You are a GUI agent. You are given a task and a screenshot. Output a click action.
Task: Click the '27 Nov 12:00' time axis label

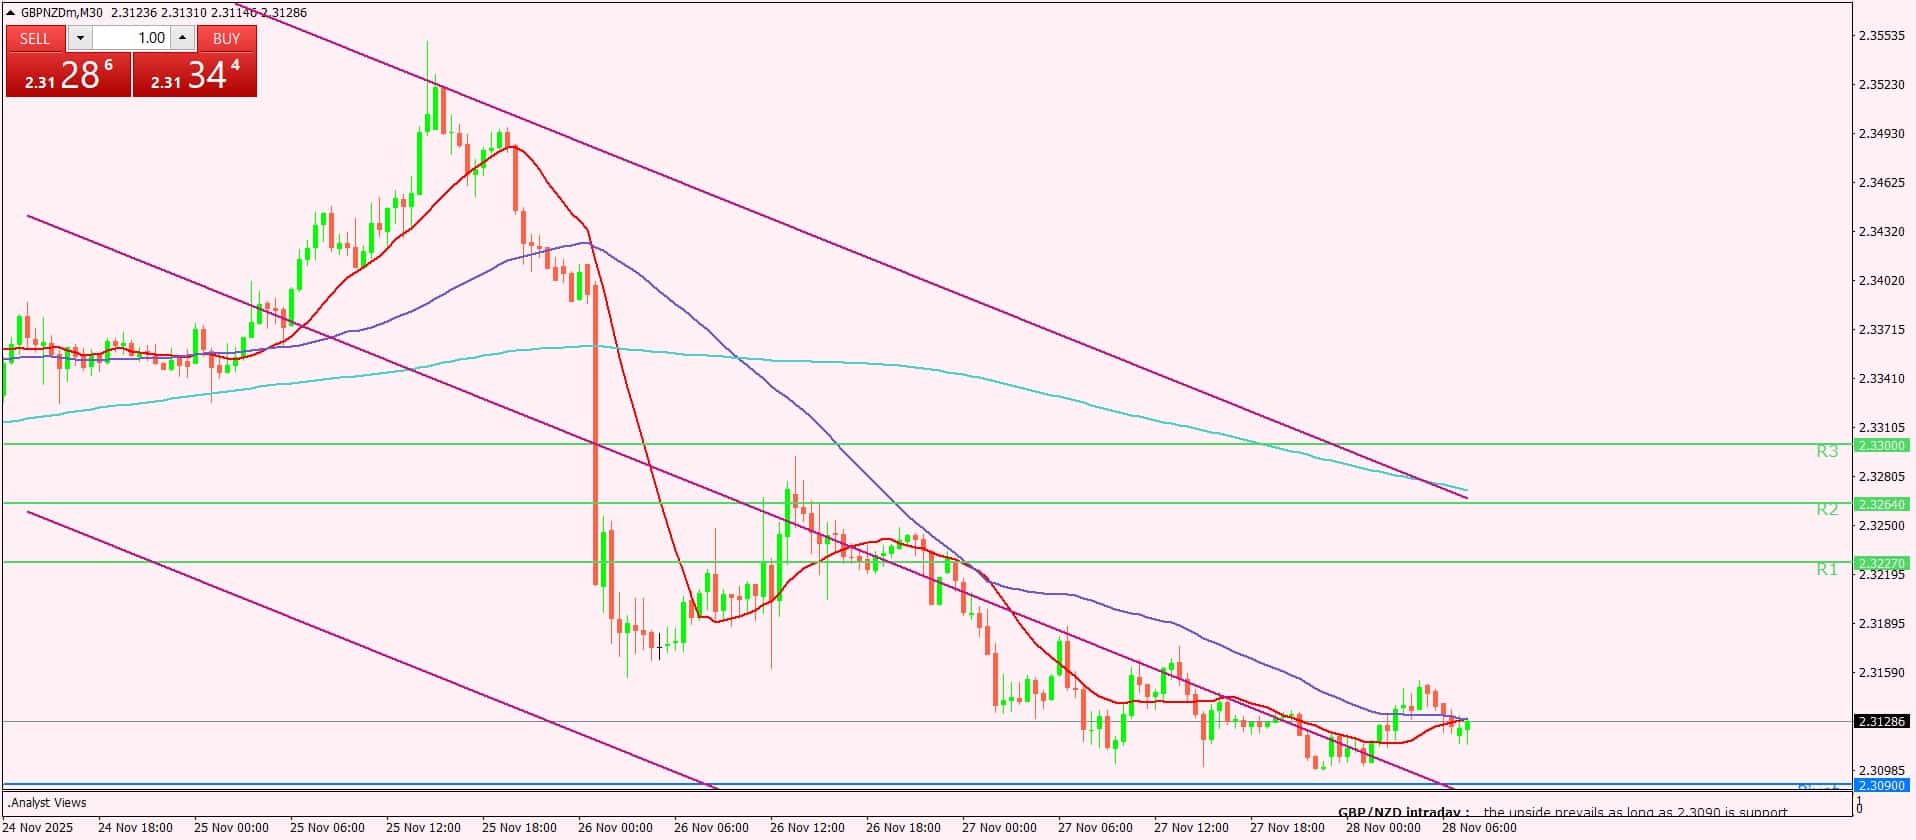(x=1191, y=828)
